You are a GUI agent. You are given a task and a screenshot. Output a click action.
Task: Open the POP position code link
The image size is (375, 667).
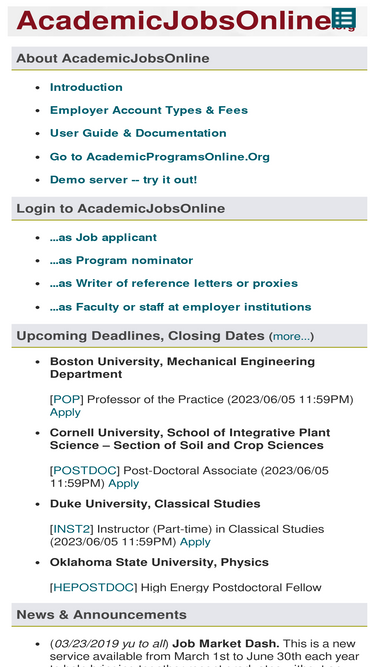[x=67, y=399]
